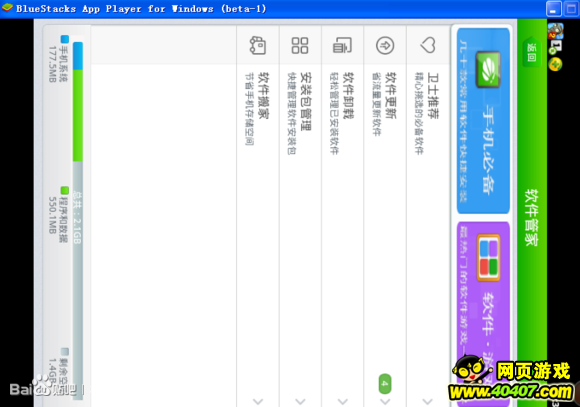The width and height of the screenshot is (580, 407).
Task: Open the 安装包管理 menu entry text
Action: tap(306, 101)
